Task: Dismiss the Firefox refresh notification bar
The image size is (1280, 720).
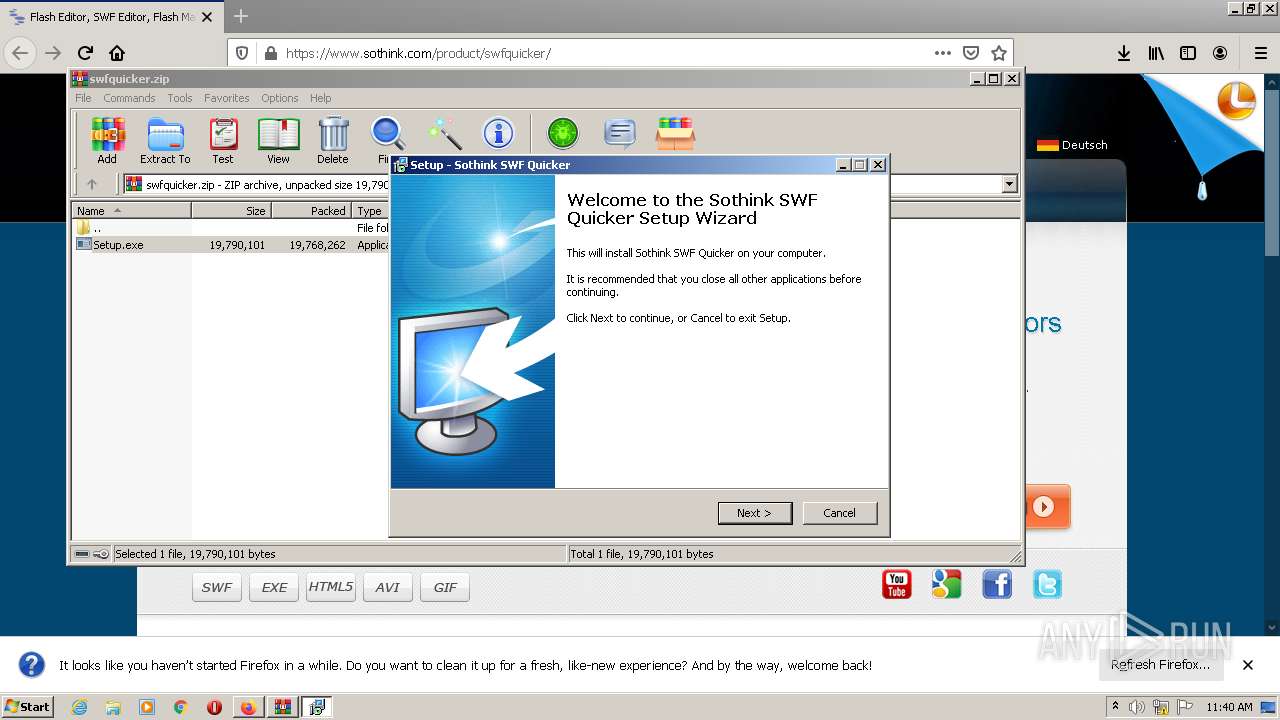Action: click(1248, 665)
